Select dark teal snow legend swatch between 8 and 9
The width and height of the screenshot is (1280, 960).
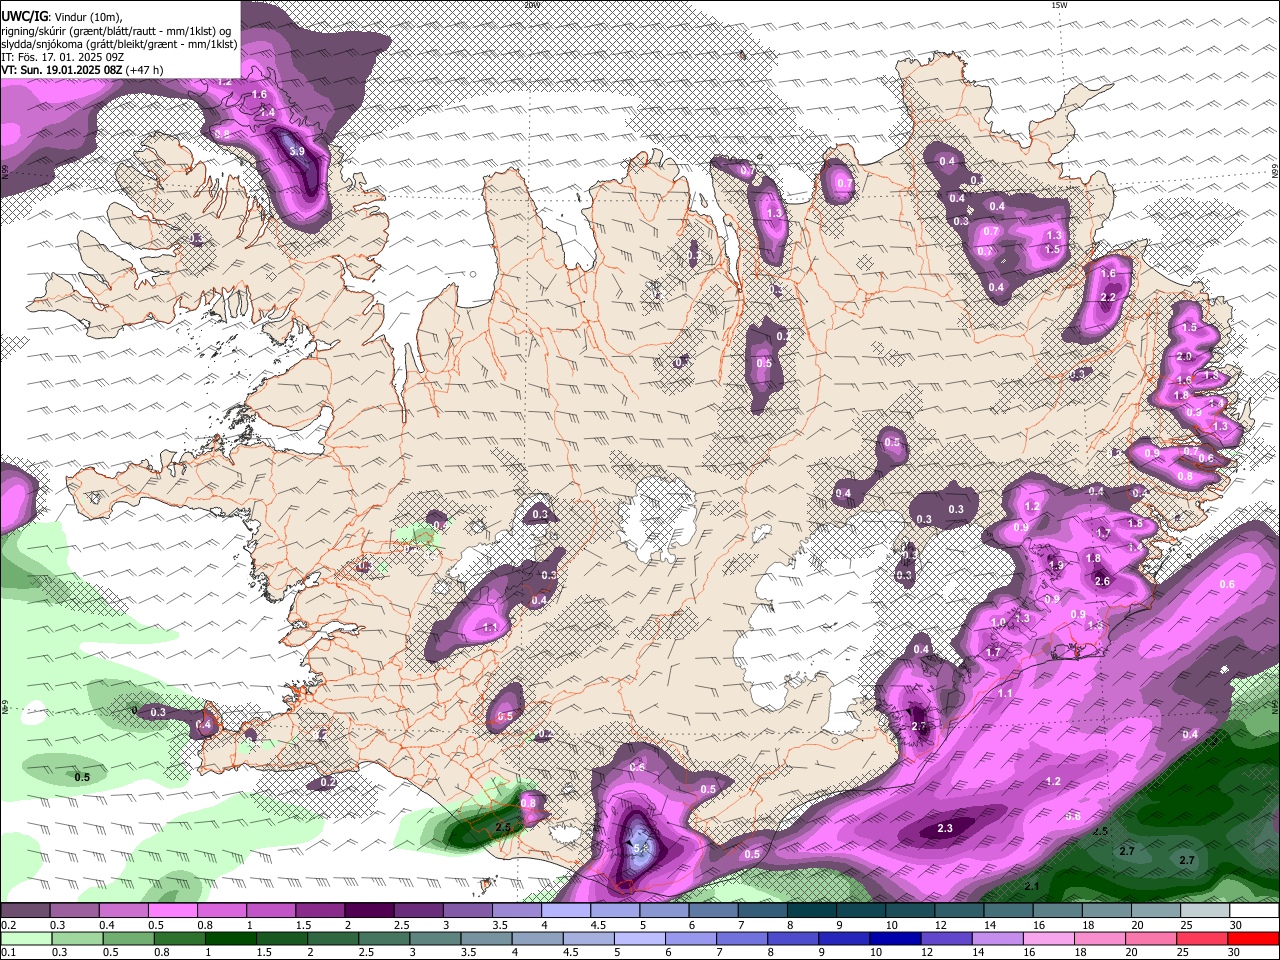(811, 911)
